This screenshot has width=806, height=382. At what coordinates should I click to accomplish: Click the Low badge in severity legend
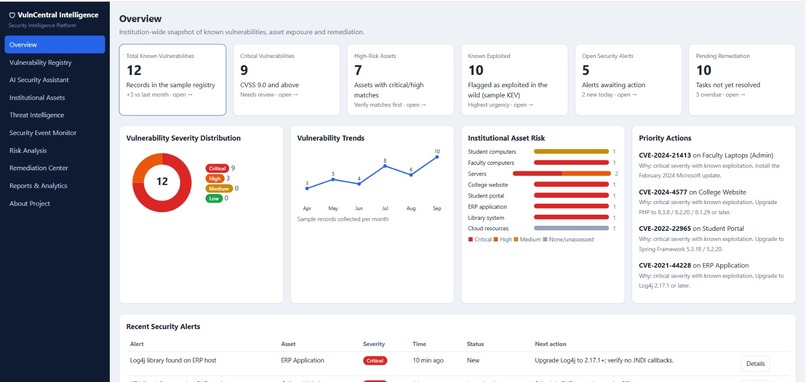(214, 198)
